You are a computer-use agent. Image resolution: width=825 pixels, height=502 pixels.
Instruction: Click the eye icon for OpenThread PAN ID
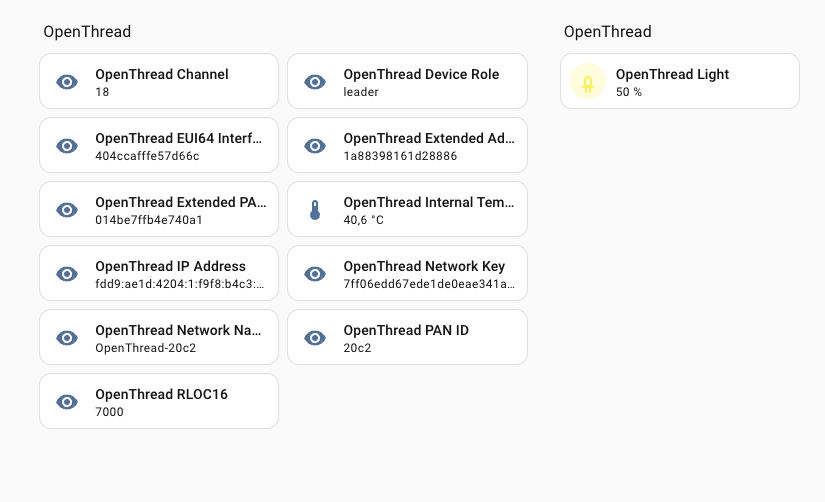[x=315, y=338]
